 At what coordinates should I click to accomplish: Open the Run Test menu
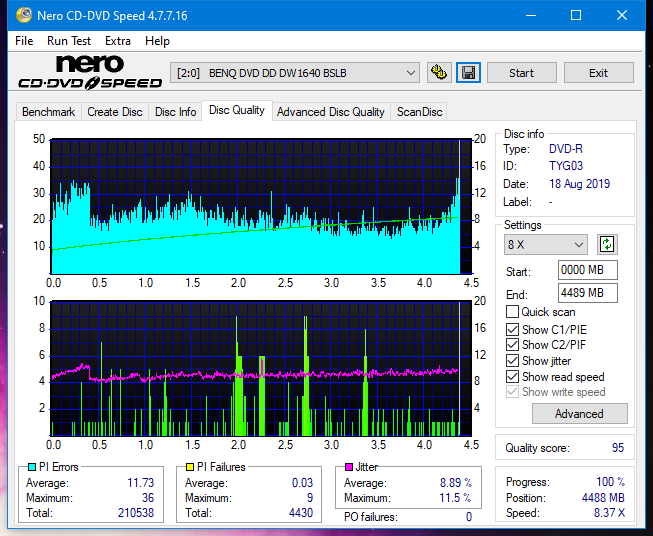[69, 41]
